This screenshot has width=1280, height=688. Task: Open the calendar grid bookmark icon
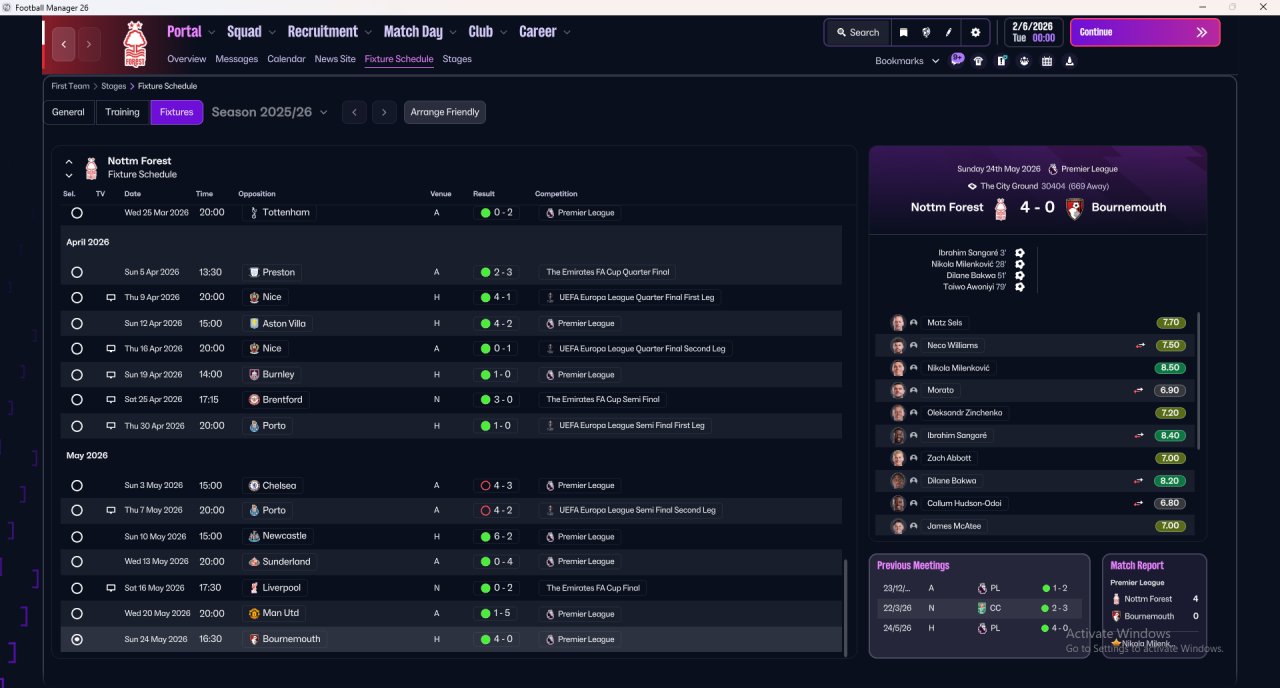[x=1047, y=61]
